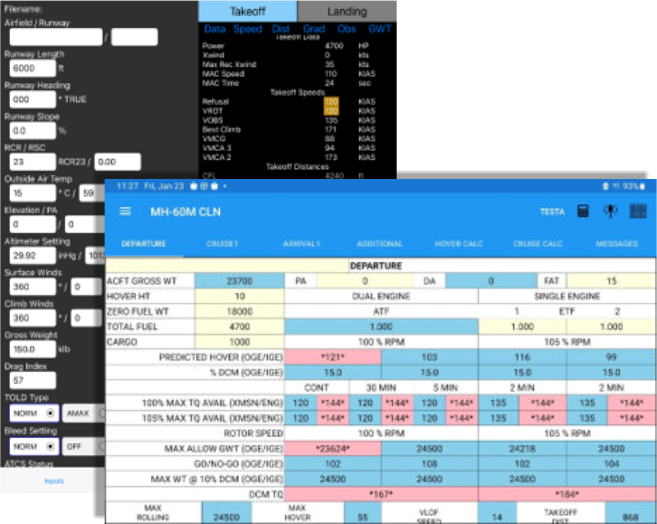Select OFF option under Bleed Setting
Viewport: 657px width, 524px height.
(83, 447)
